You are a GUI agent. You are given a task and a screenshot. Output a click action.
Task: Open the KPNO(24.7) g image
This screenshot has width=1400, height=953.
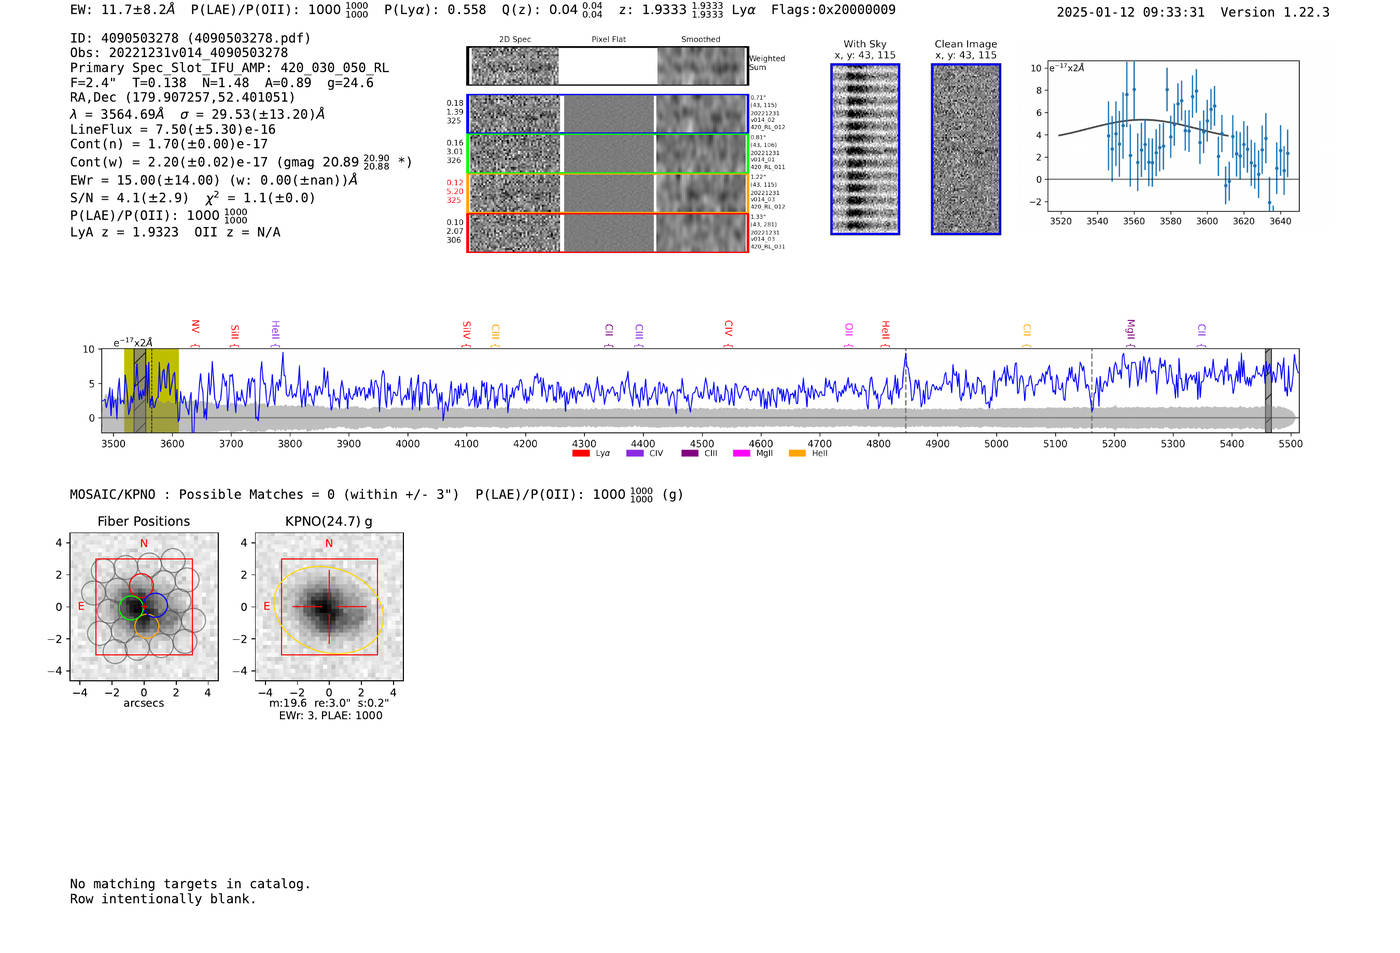pyautogui.click(x=329, y=606)
